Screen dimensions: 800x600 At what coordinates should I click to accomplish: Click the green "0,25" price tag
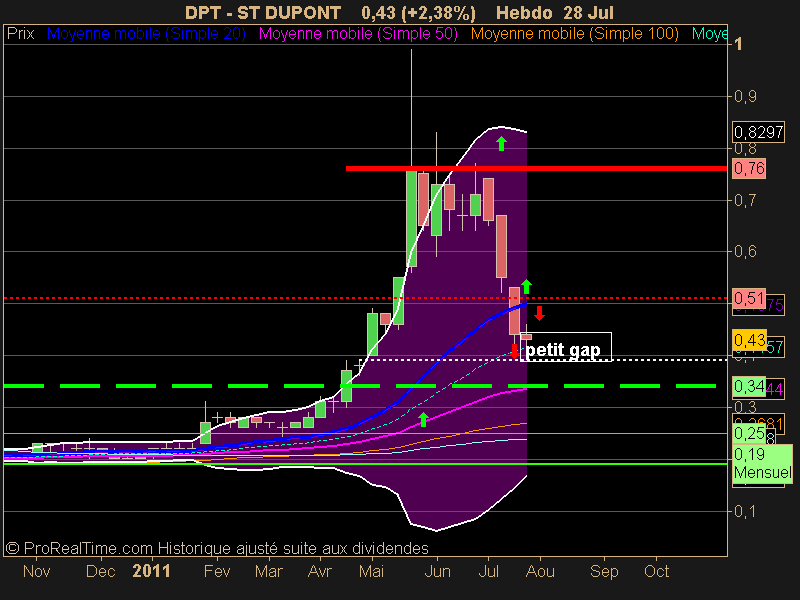[749, 434]
